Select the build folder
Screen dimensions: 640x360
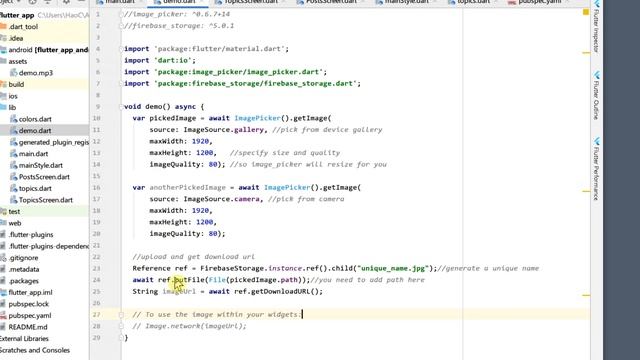coord(16,84)
